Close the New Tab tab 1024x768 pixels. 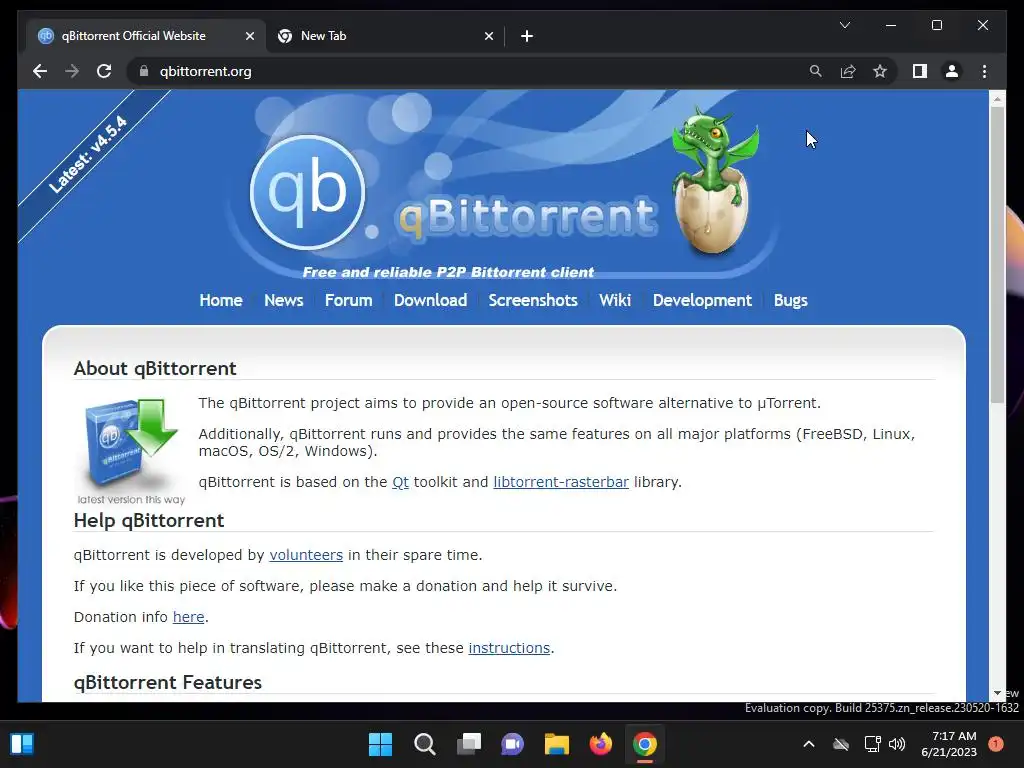[x=488, y=36]
